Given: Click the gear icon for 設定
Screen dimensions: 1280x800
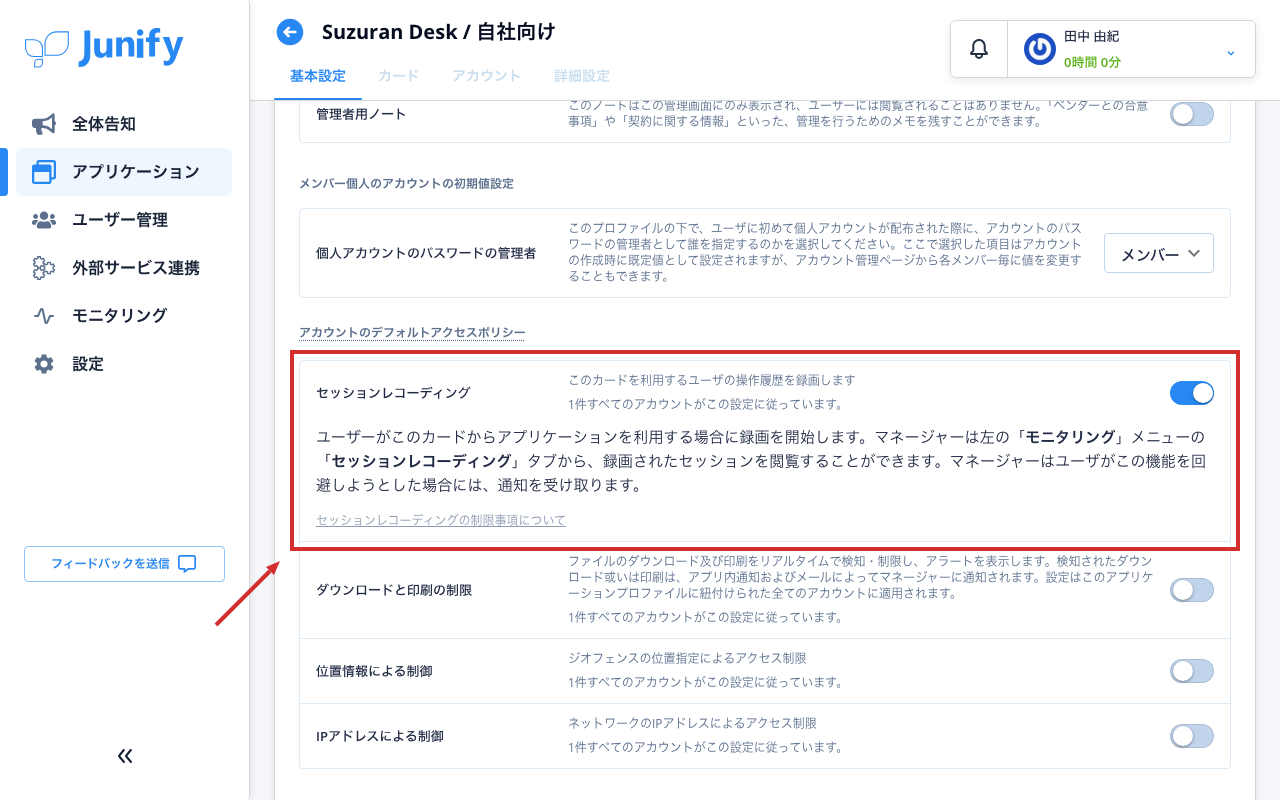Looking at the screenshot, I should point(44,364).
